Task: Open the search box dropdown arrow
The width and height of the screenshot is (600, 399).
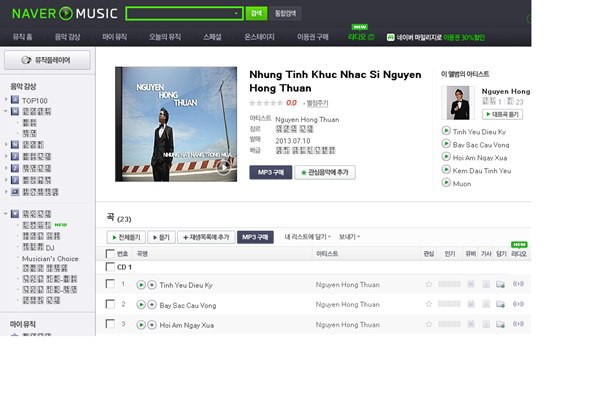Action: 236,13
